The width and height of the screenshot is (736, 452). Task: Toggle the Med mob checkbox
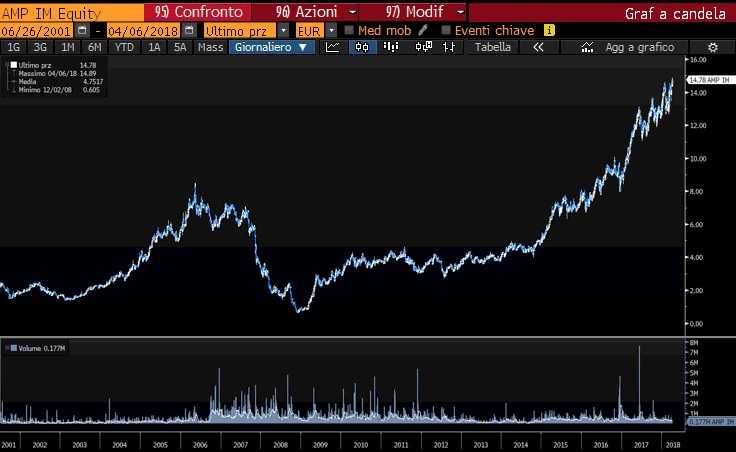349,31
